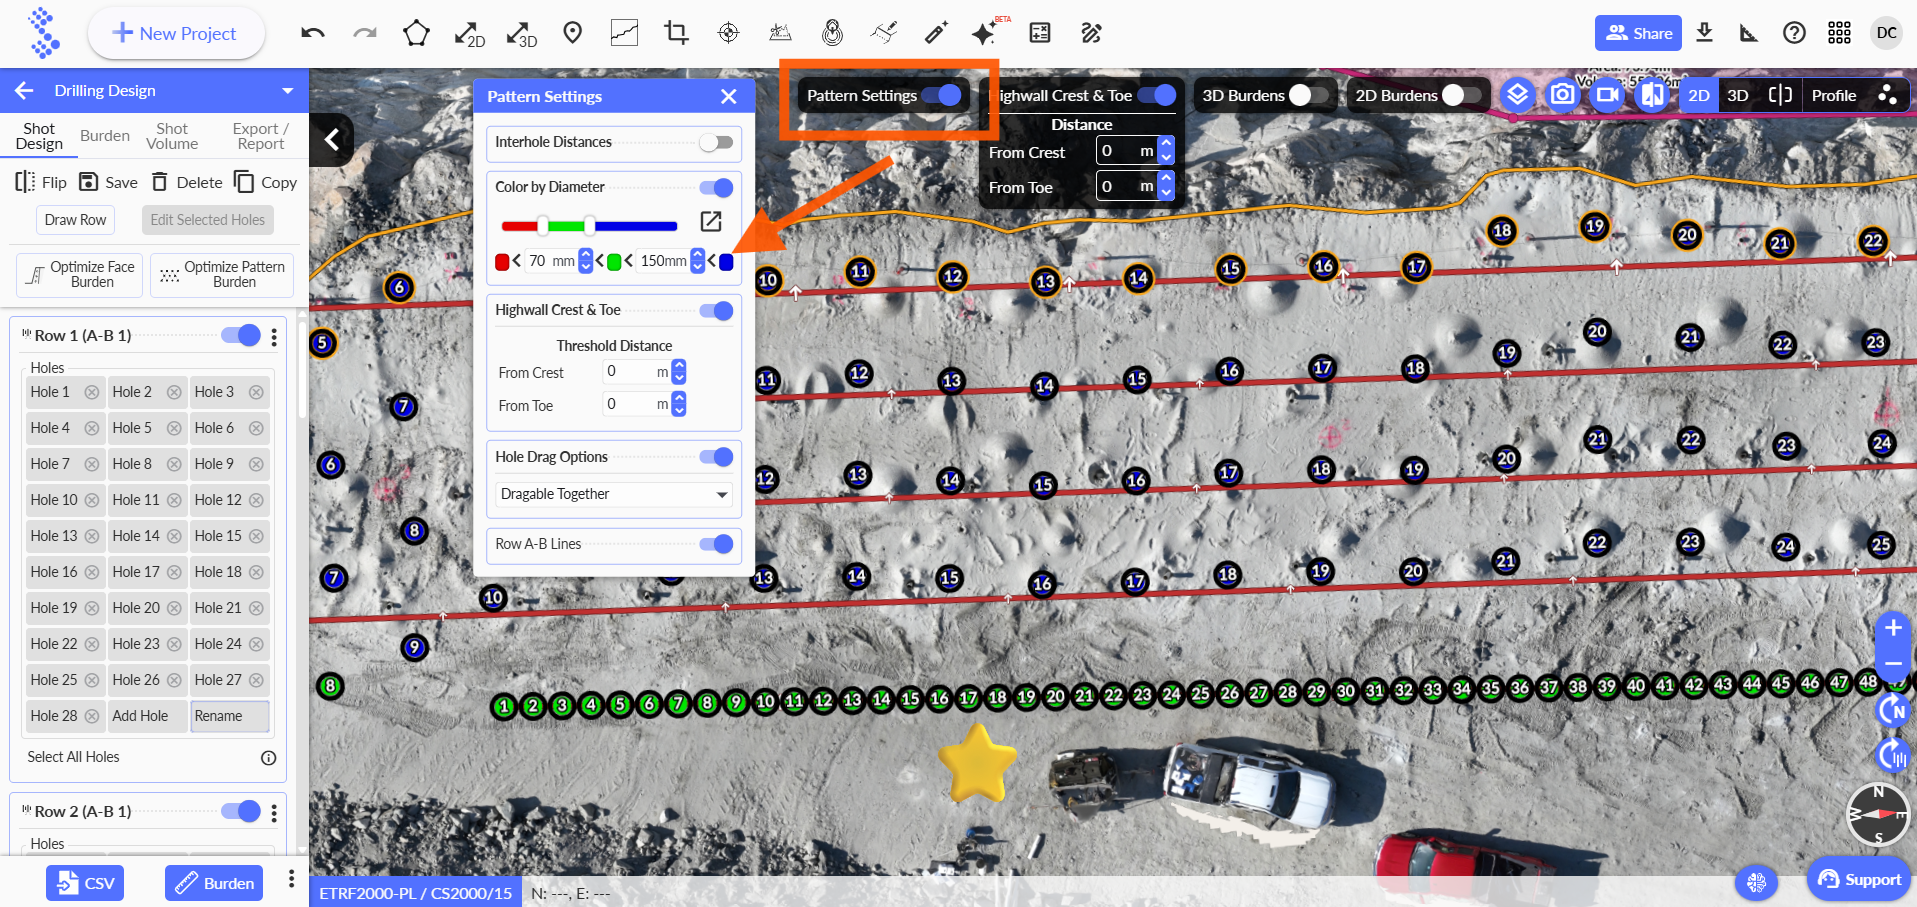This screenshot has width=1917, height=907.
Task: Switch to the Shot Volume tab
Action: pos(172,136)
